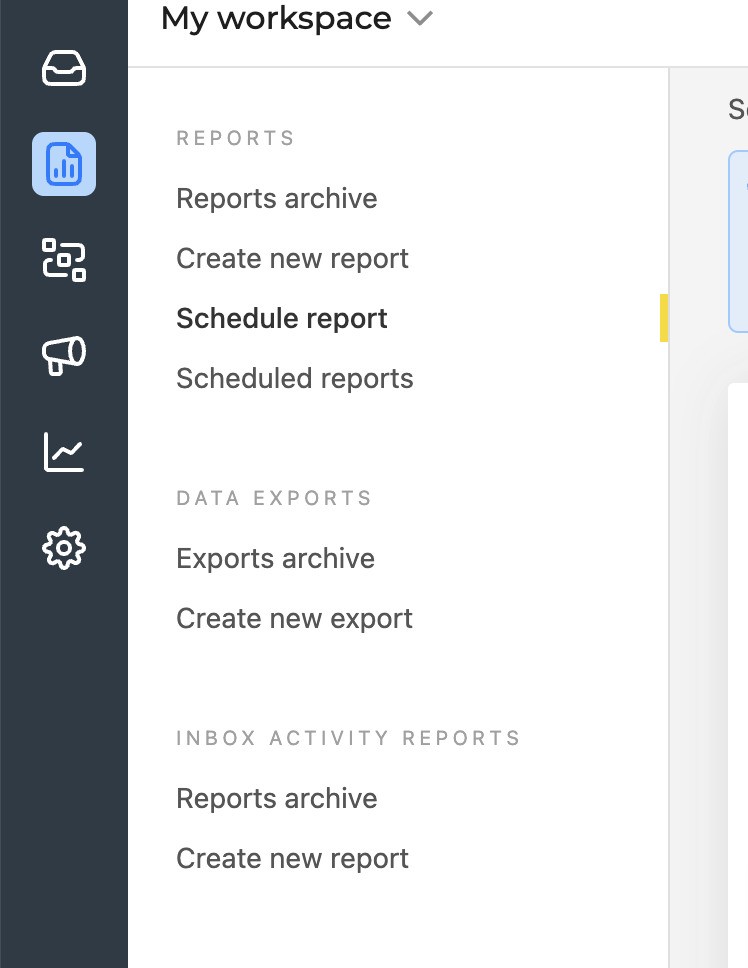Open Create new report under Reports section
The height and width of the screenshot is (968, 748).
click(292, 259)
